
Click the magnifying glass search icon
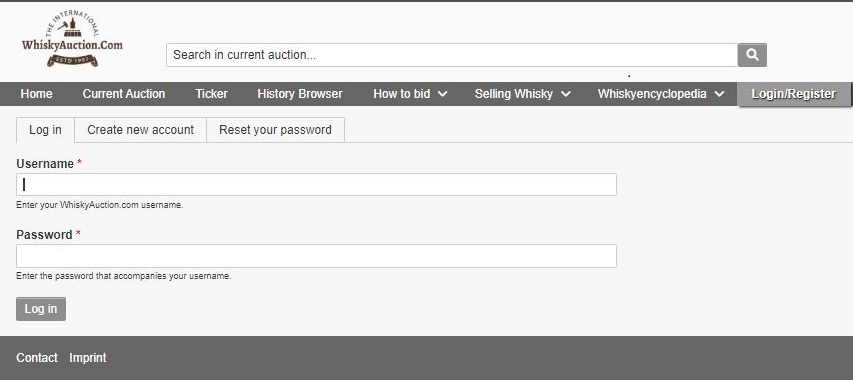(752, 55)
